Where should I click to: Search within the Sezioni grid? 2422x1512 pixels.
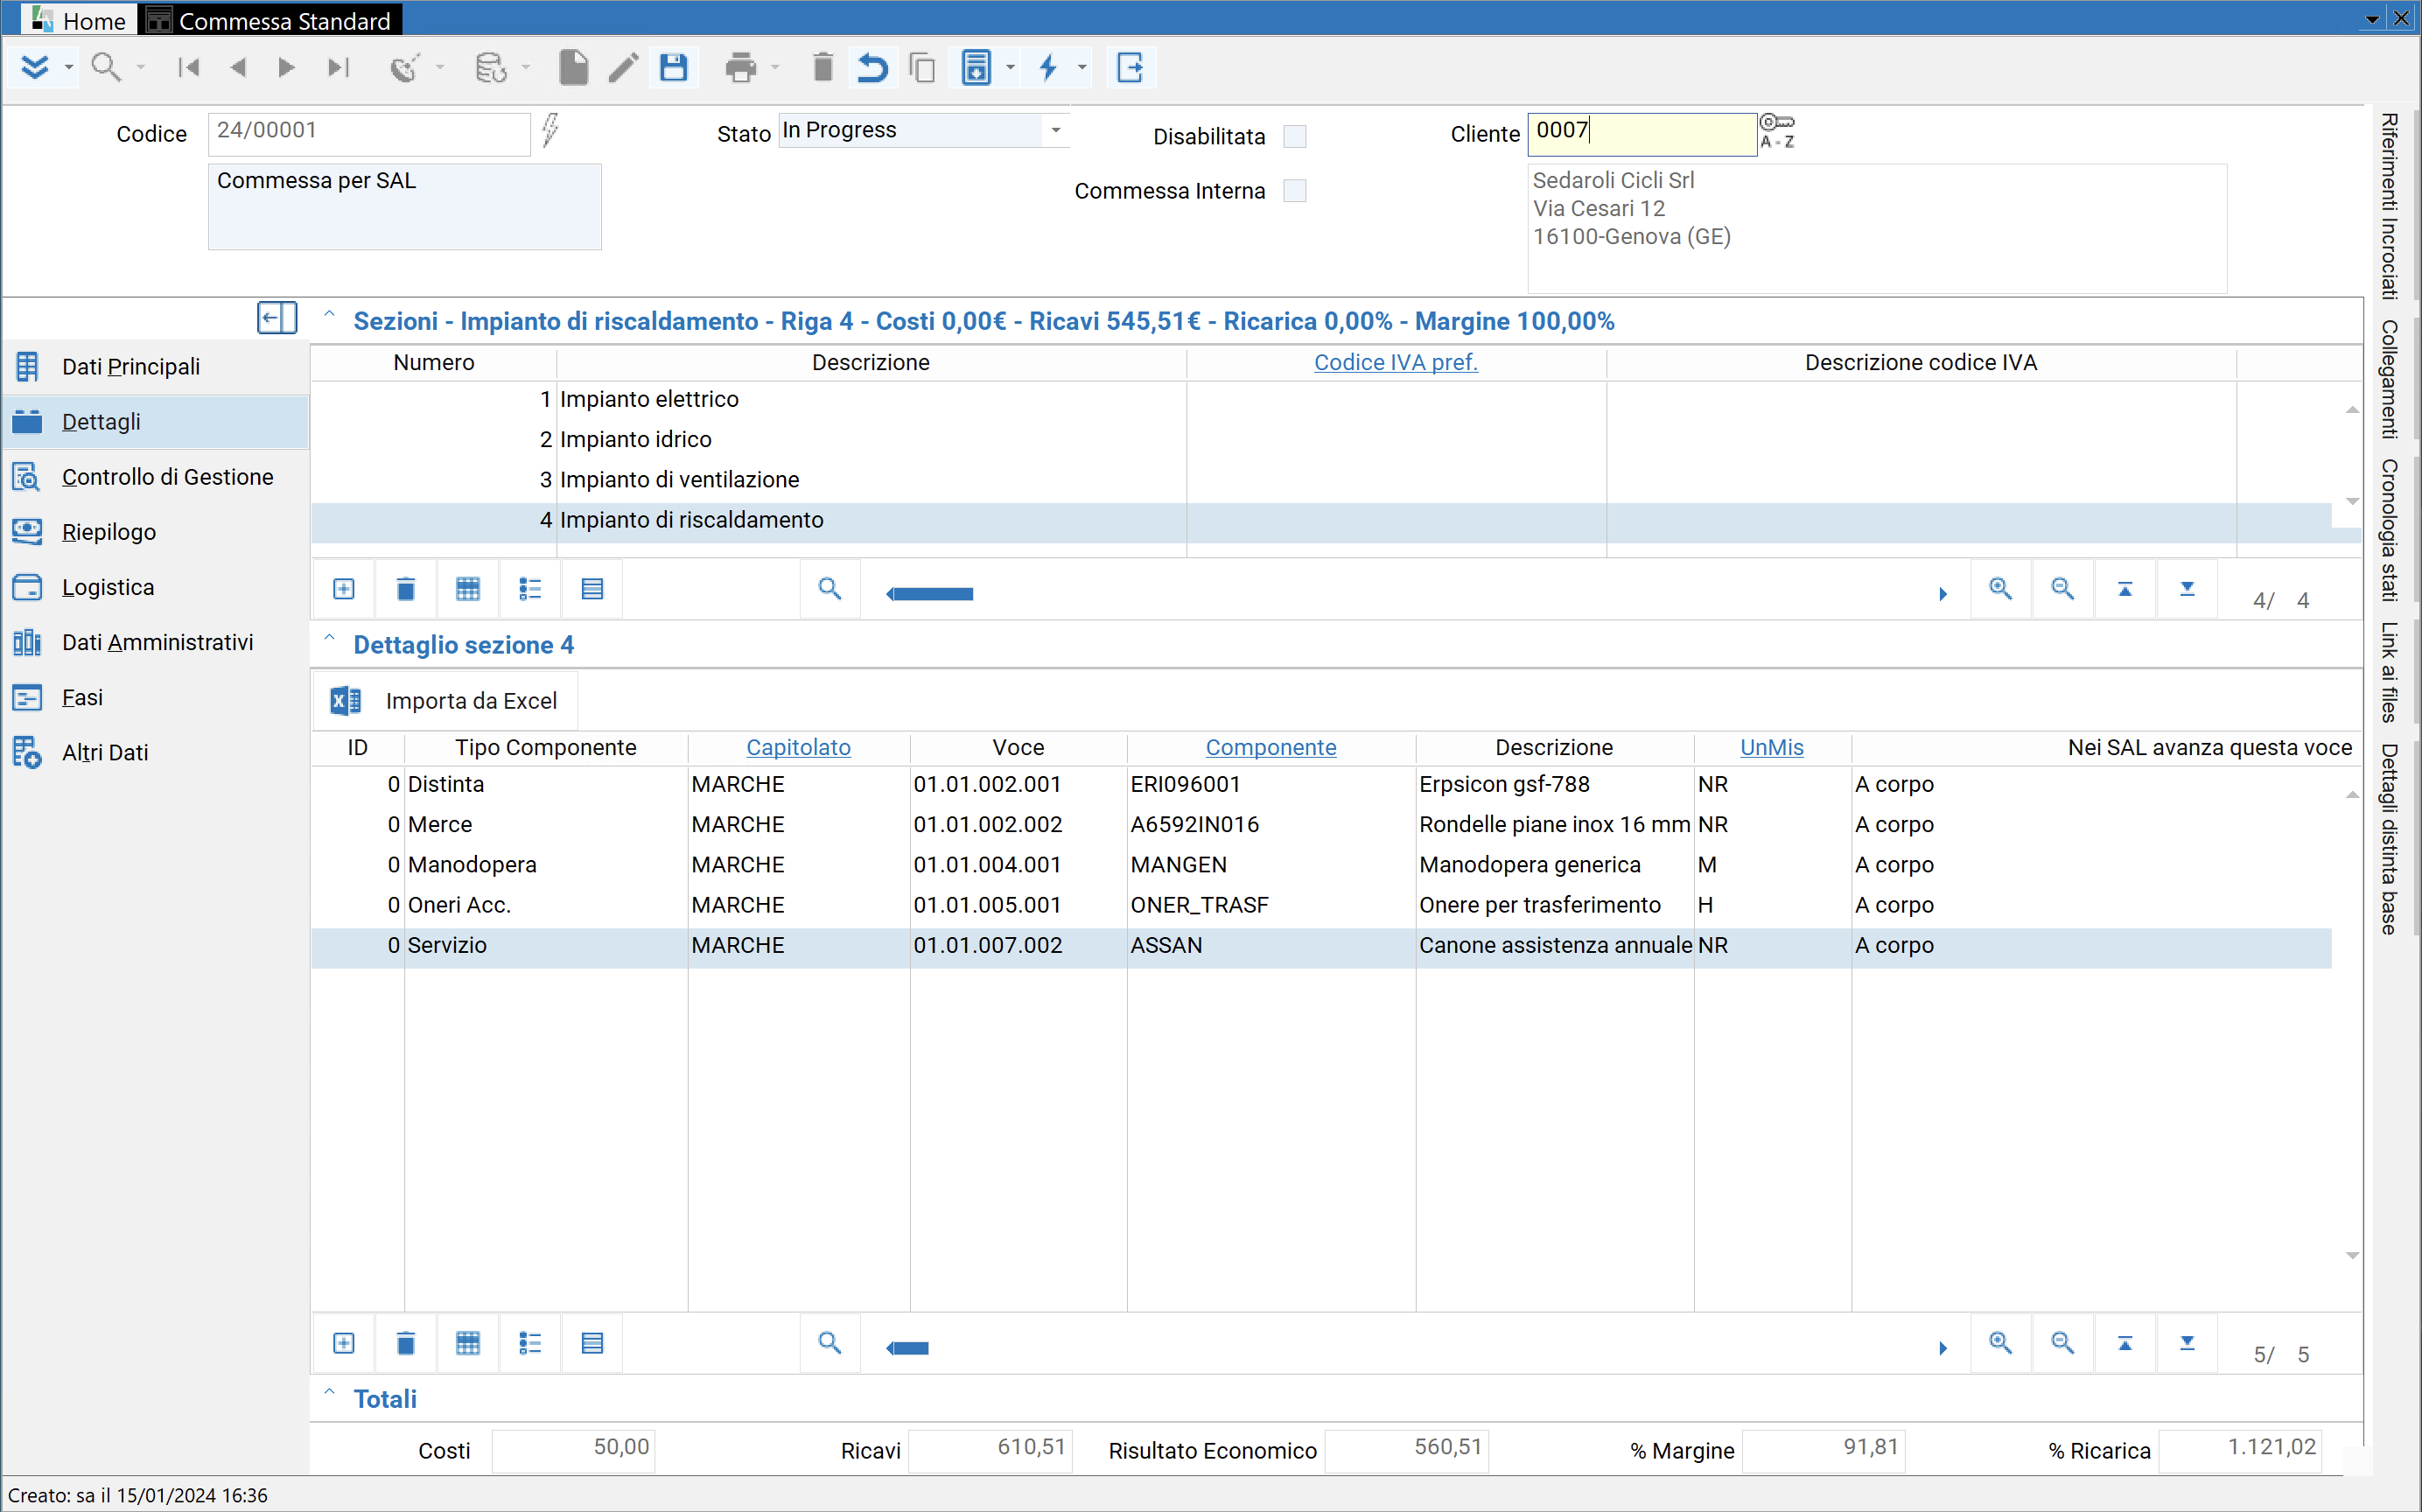click(x=829, y=589)
